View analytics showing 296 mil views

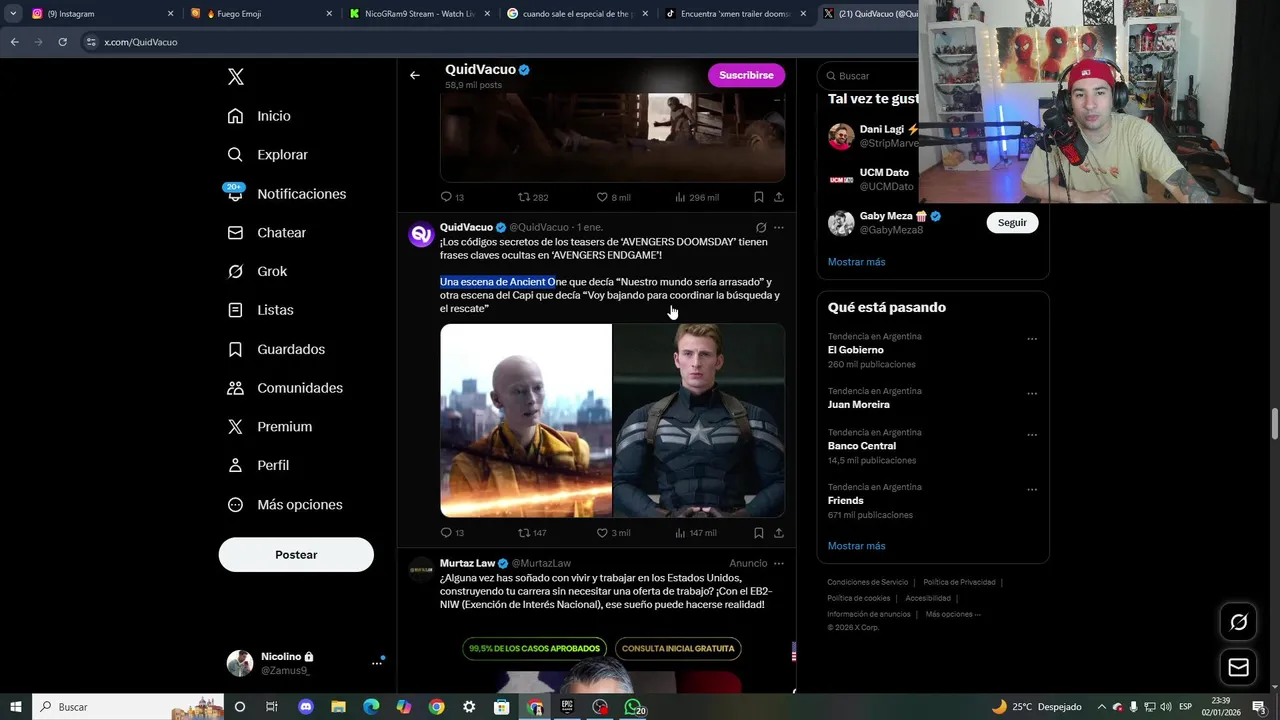(x=697, y=197)
